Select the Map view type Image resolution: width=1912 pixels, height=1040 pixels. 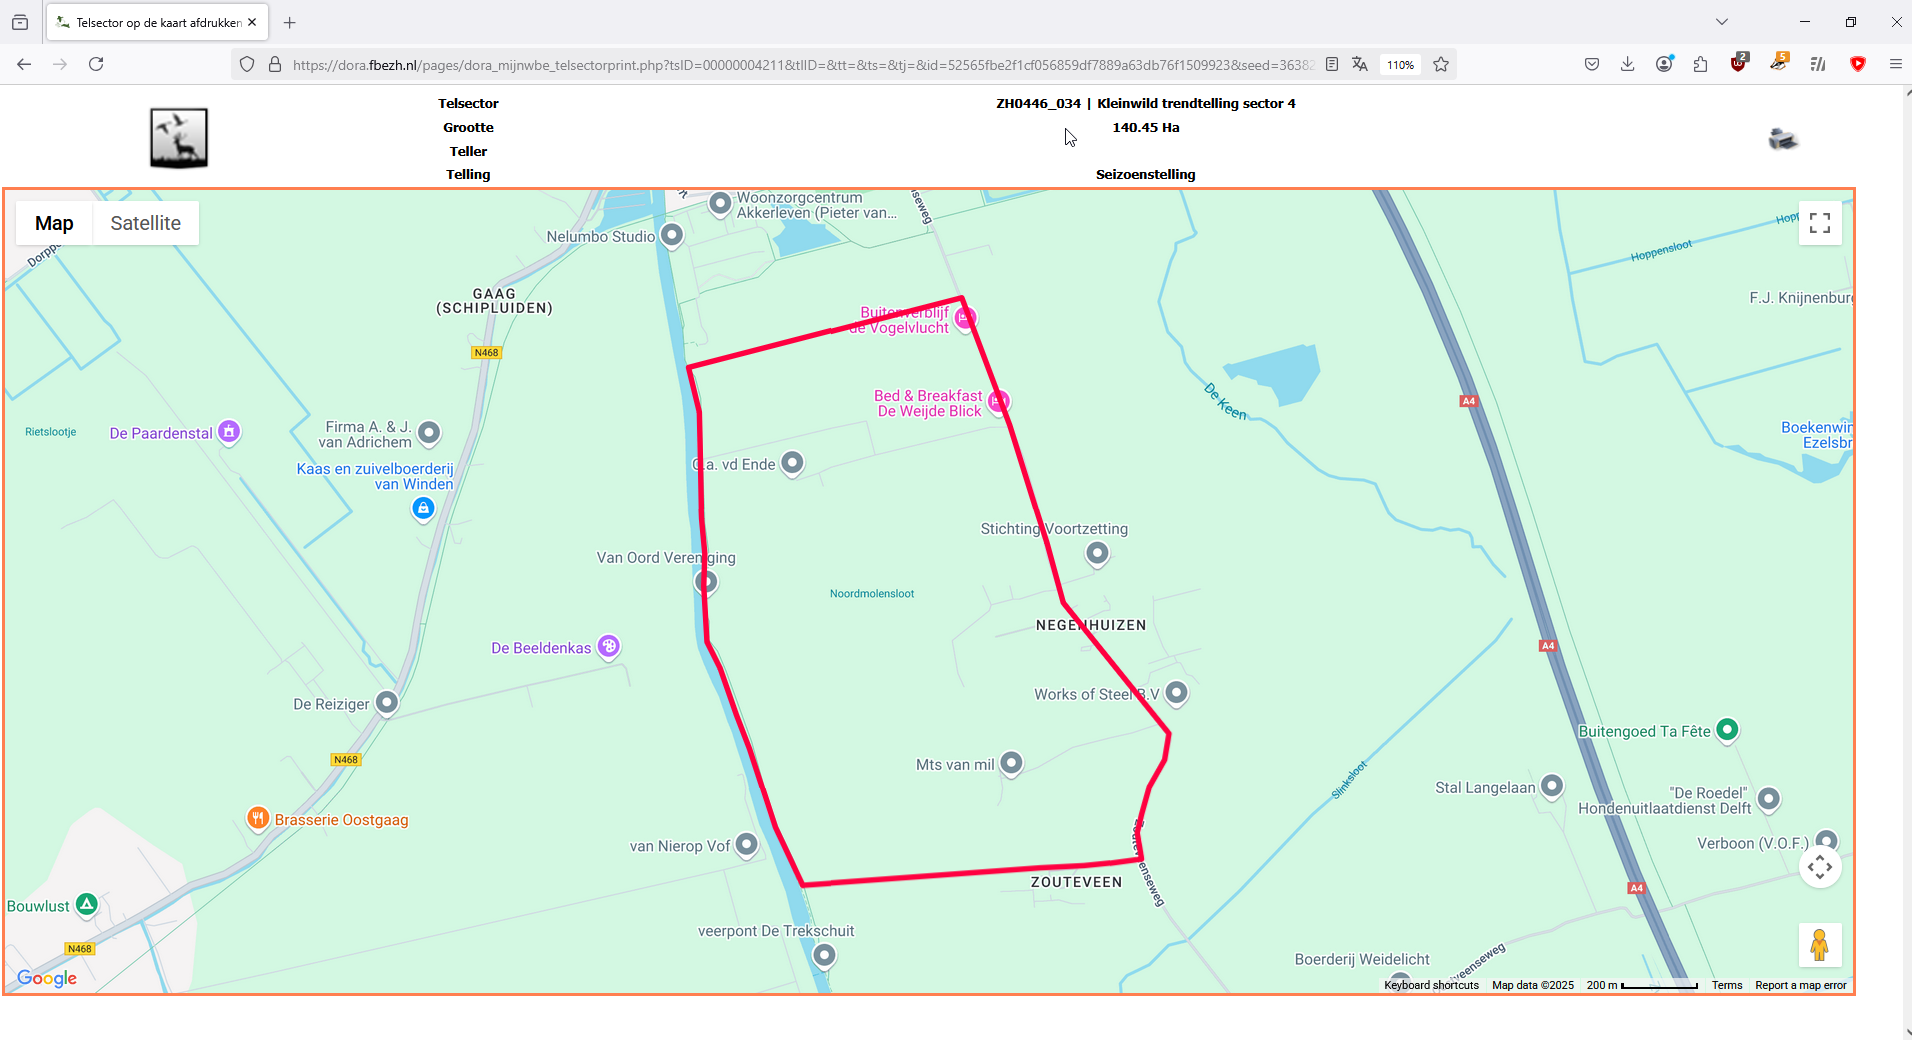[x=54, y=223]
